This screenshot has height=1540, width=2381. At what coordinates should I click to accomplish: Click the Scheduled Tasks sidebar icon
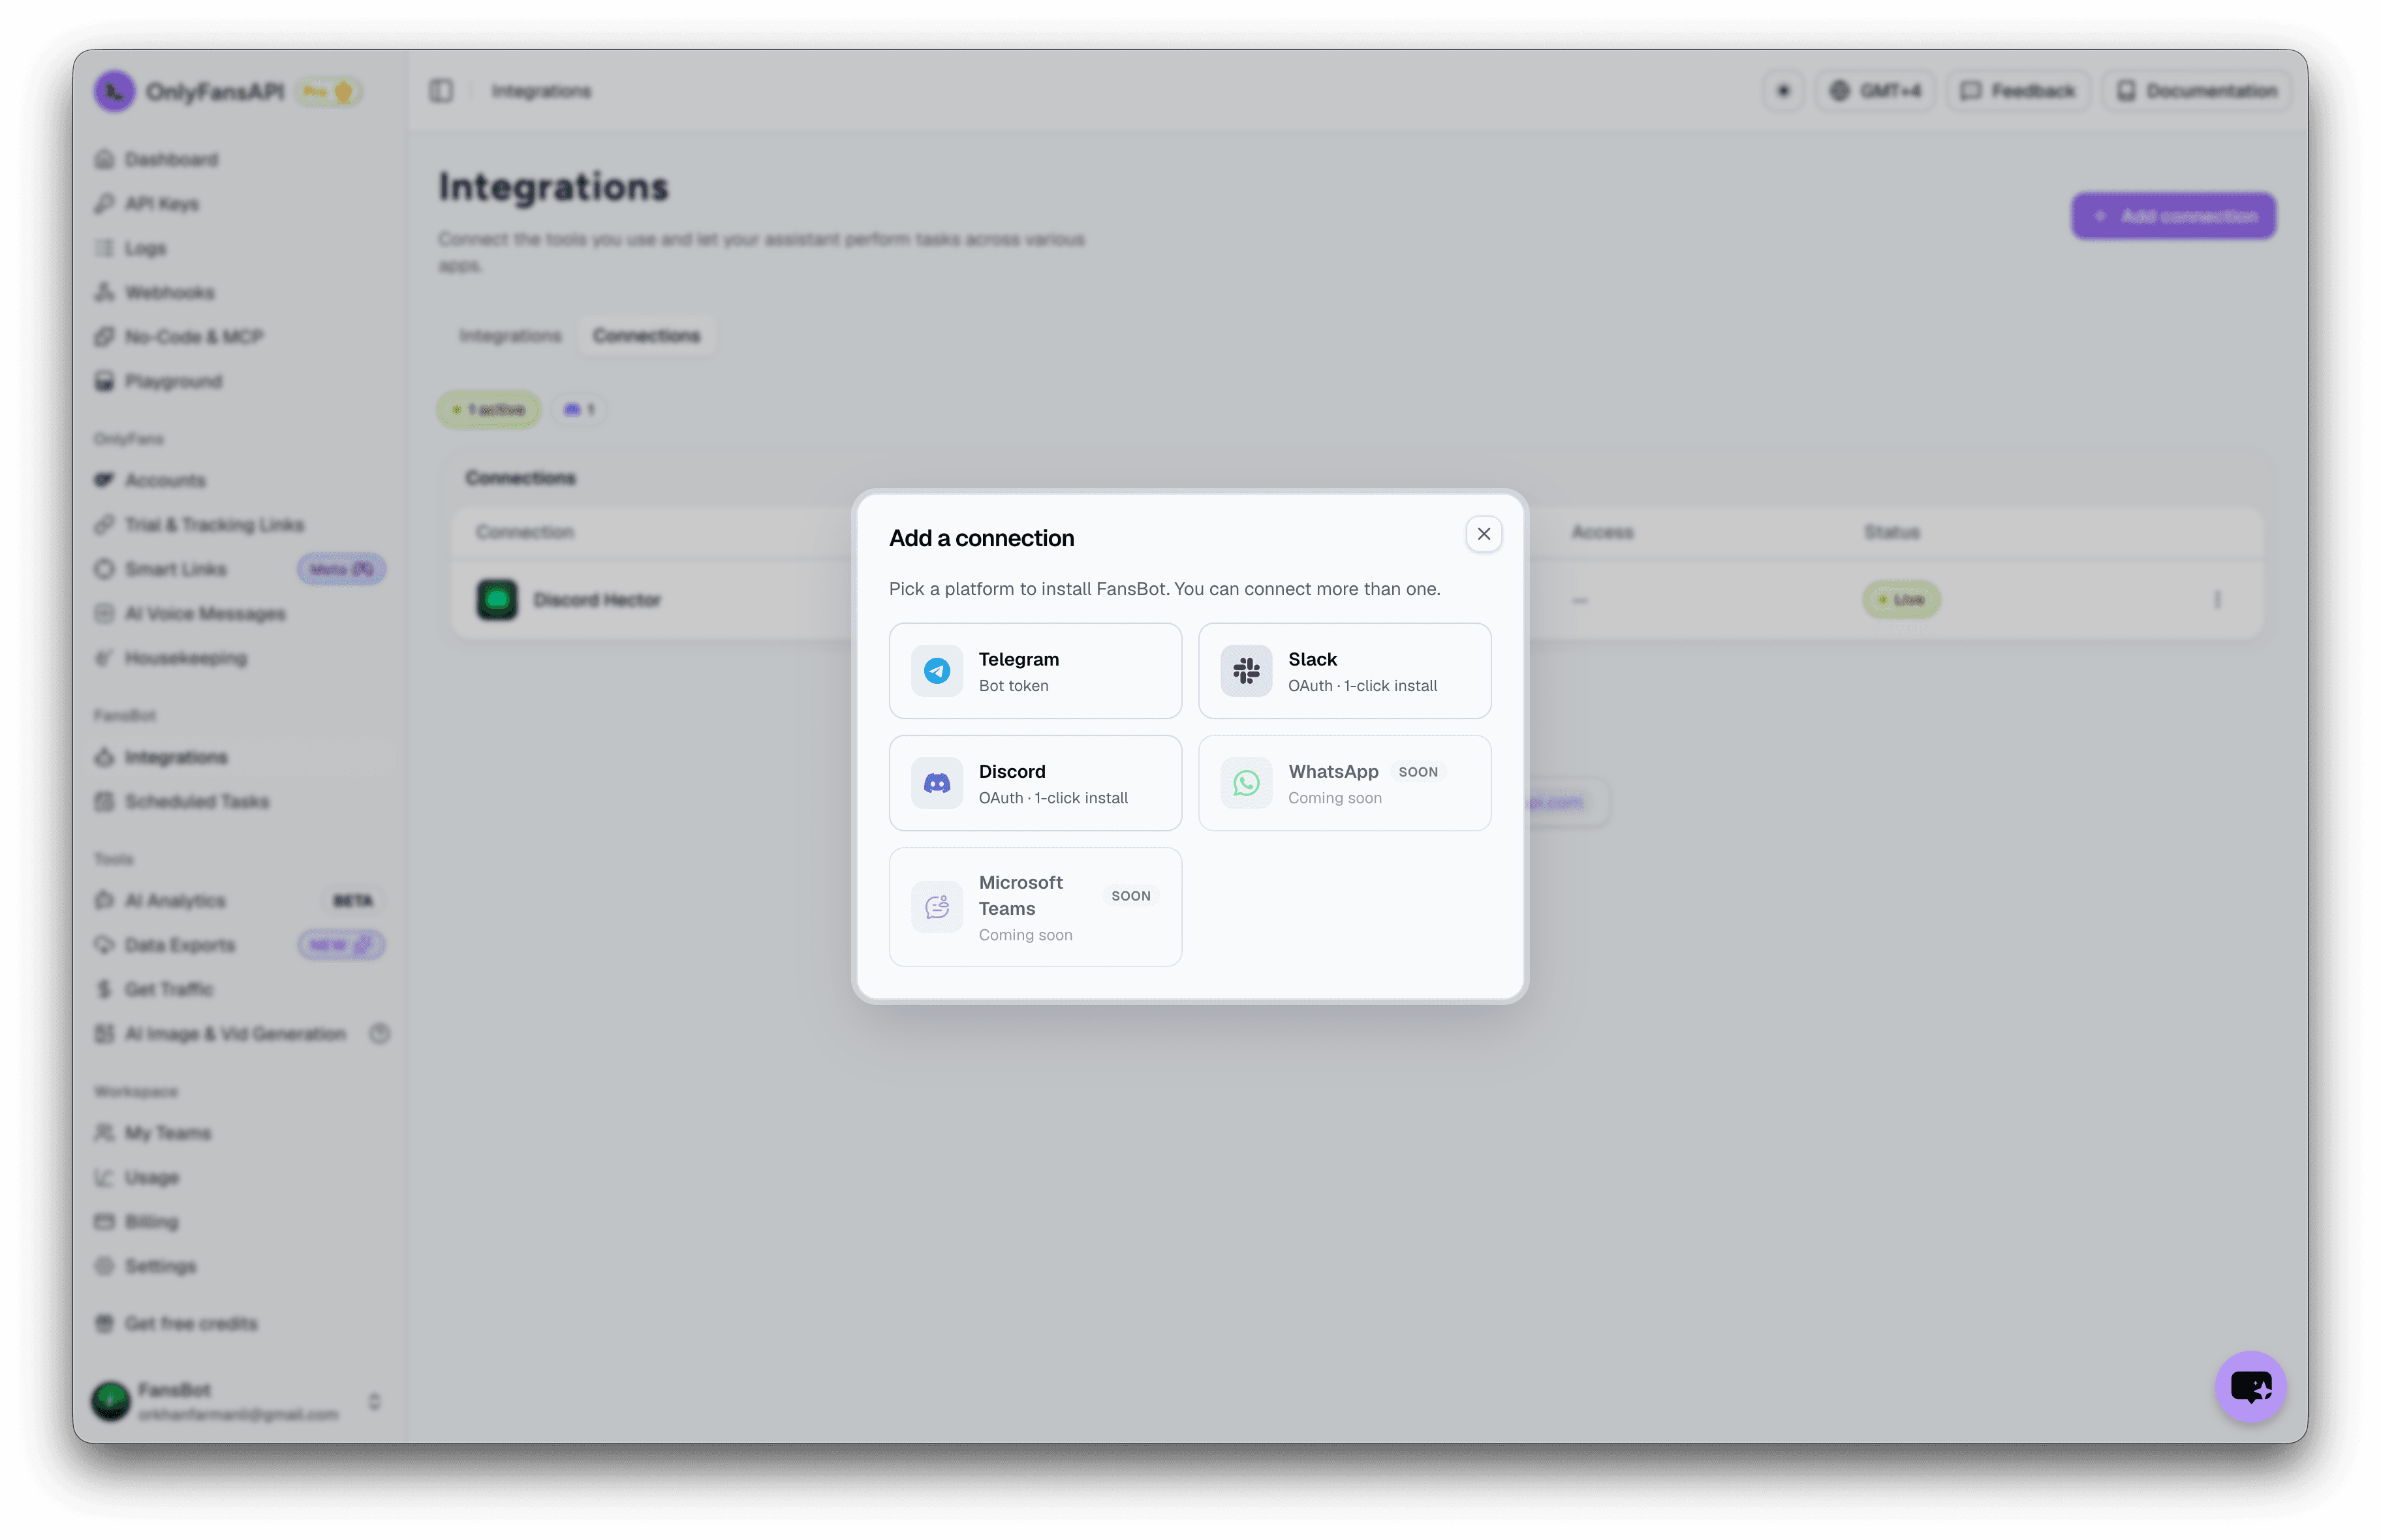[x=104, y=802]
